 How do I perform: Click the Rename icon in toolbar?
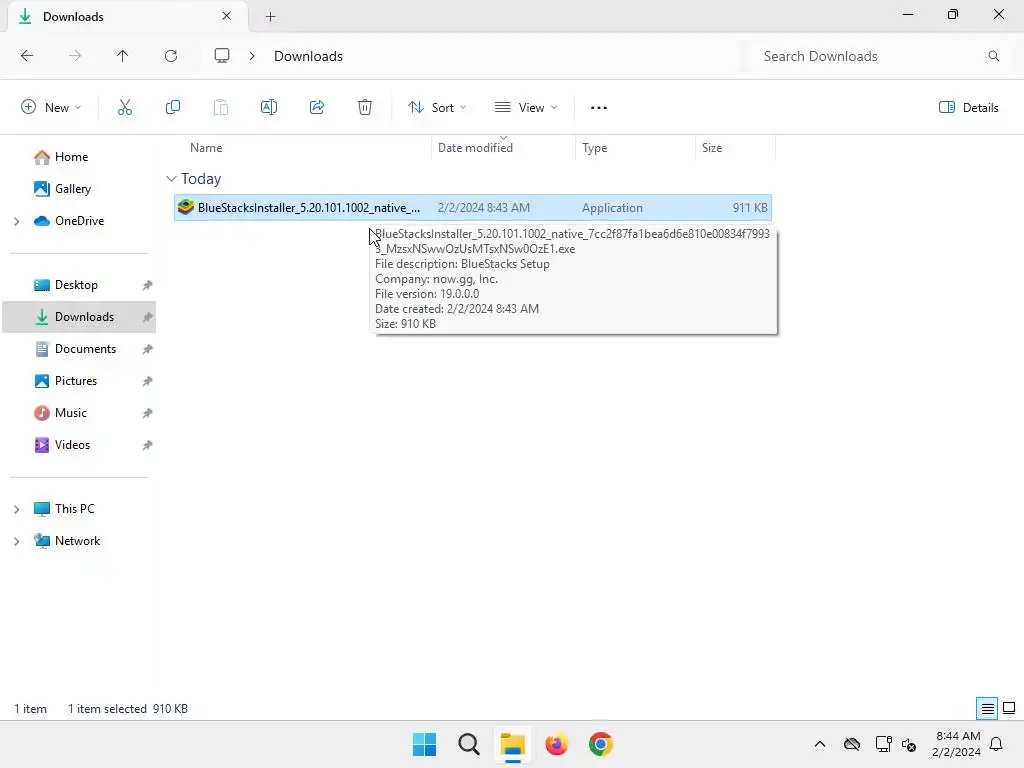coord(269,108)
